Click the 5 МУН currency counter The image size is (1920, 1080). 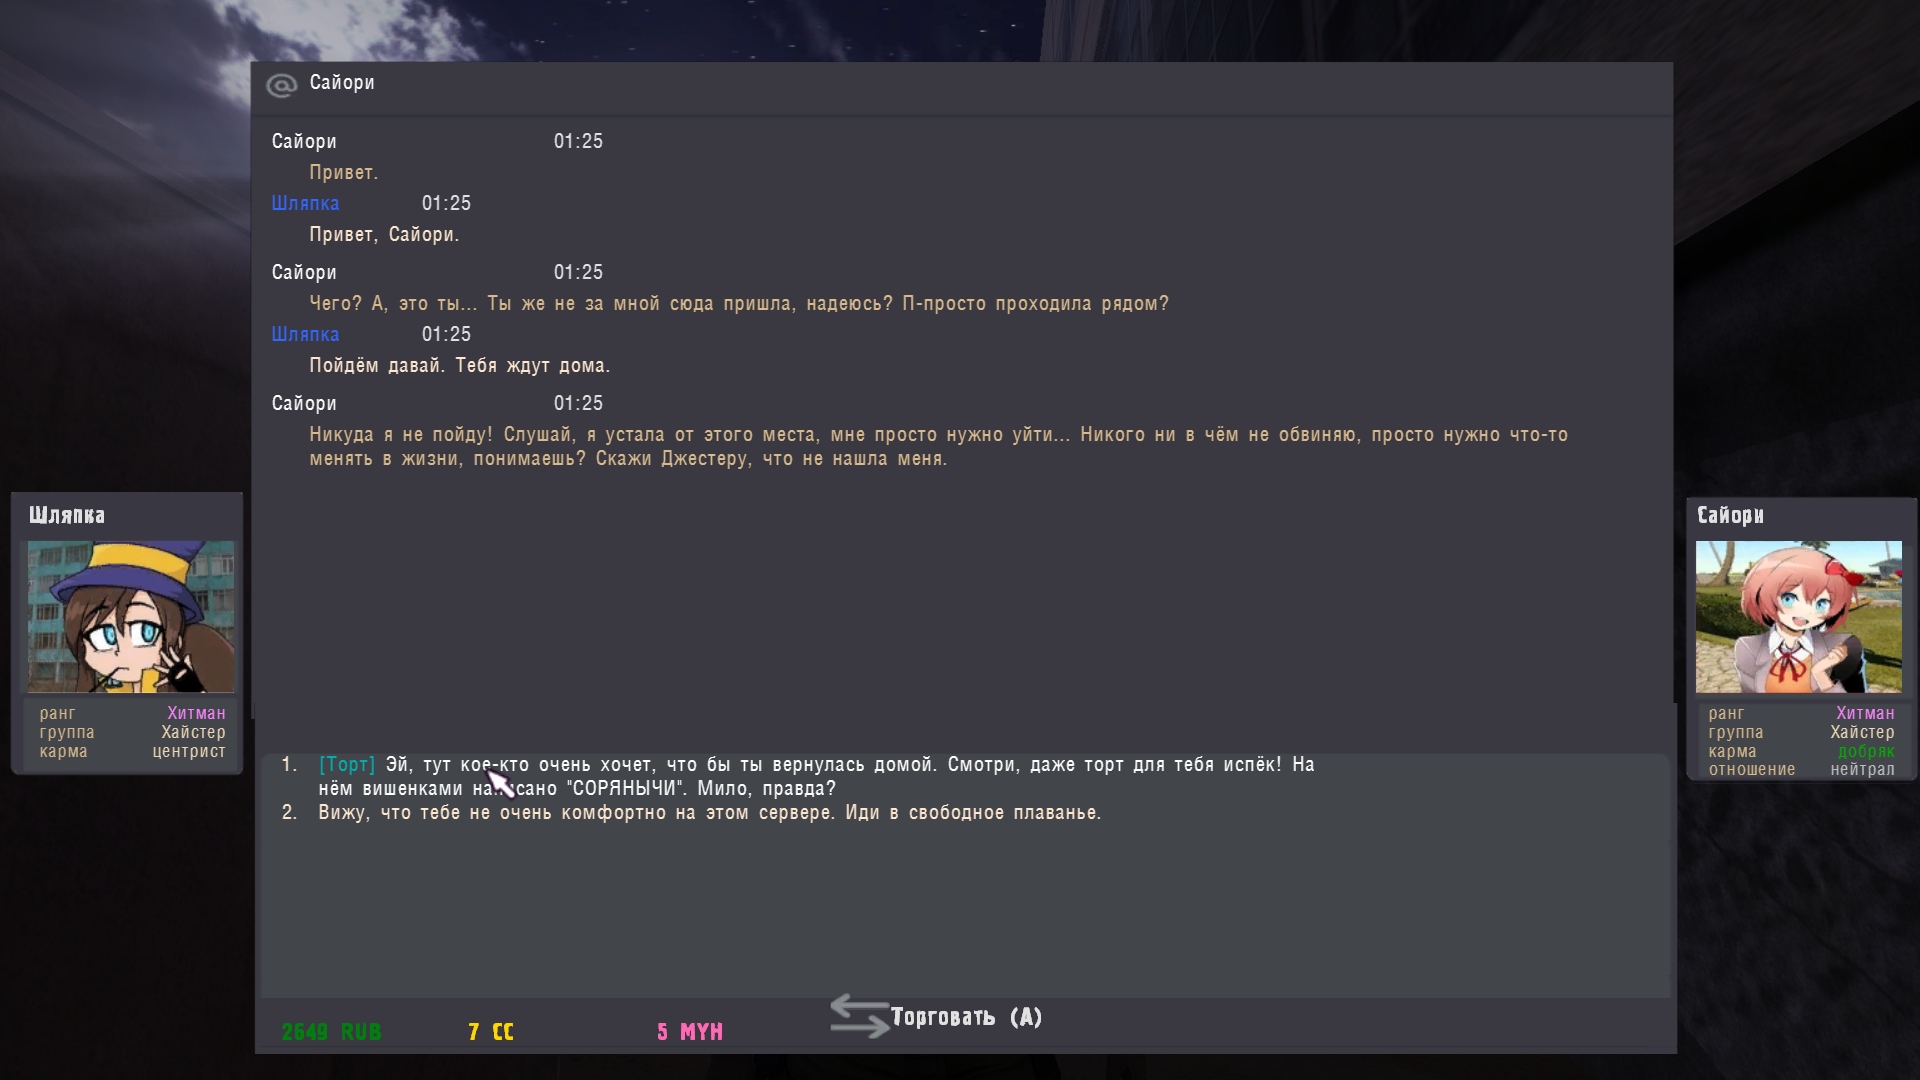pyautogui.click(x=689, y=1032)
